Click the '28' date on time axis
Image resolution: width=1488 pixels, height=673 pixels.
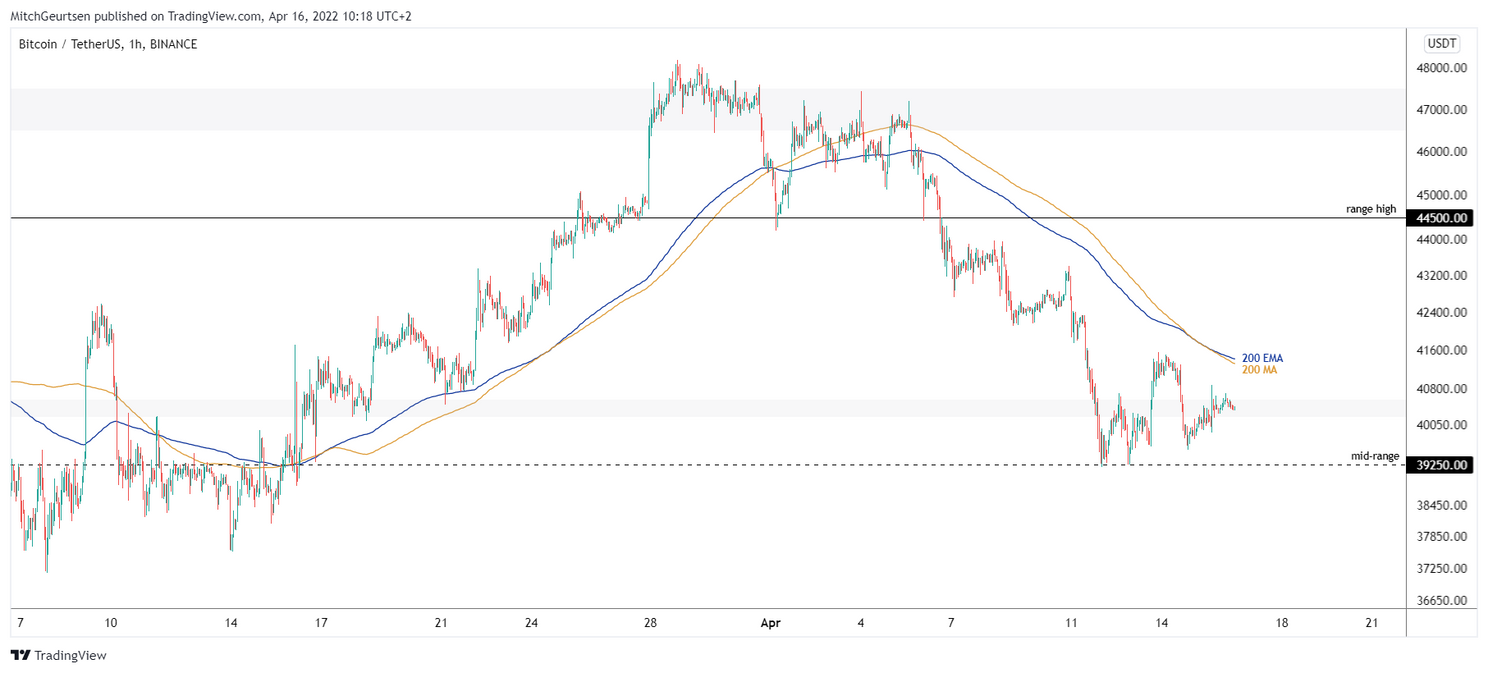point(650,623)
